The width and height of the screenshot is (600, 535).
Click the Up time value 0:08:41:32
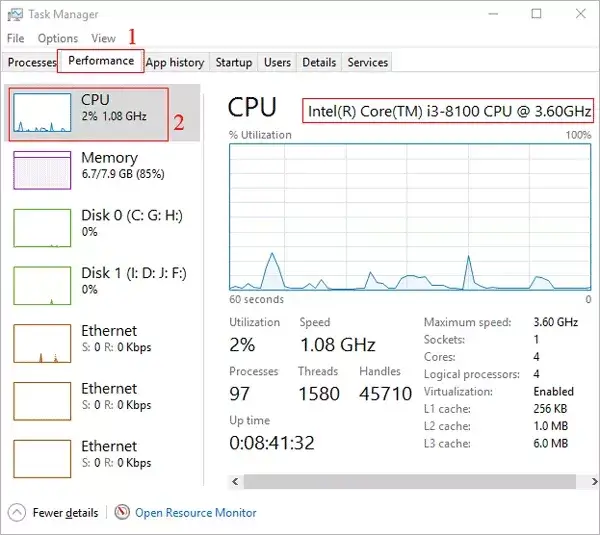[272, 443]
